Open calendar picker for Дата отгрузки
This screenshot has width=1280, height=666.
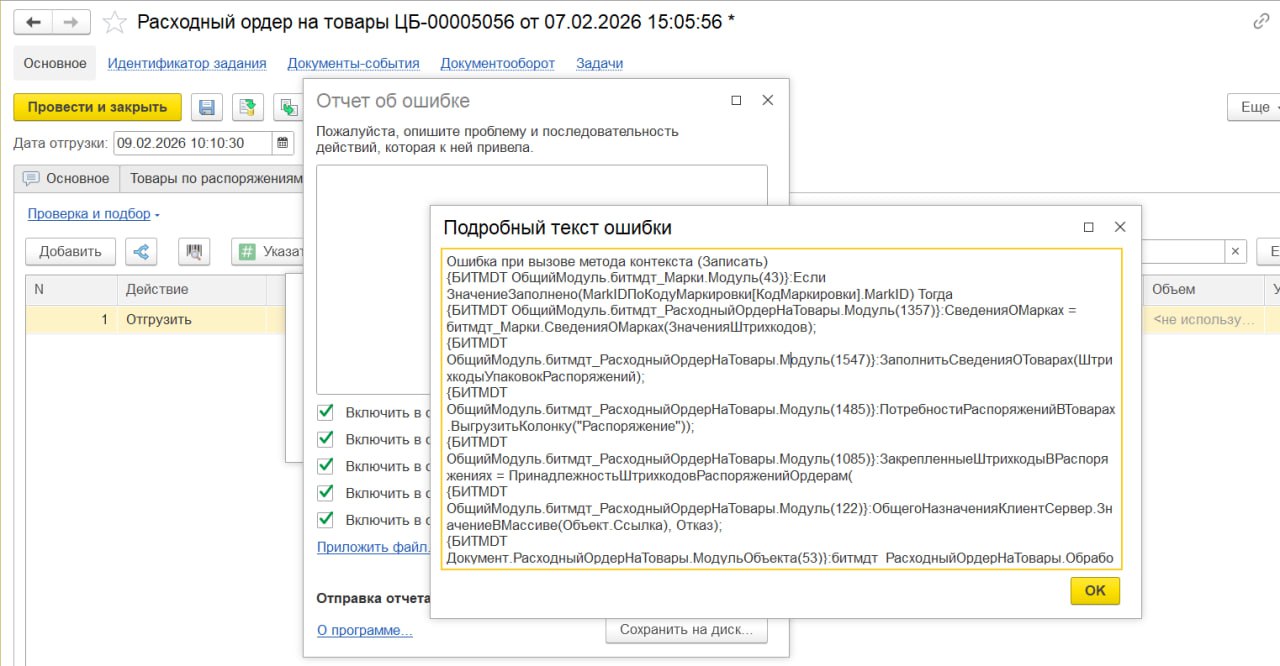(283, 143)
